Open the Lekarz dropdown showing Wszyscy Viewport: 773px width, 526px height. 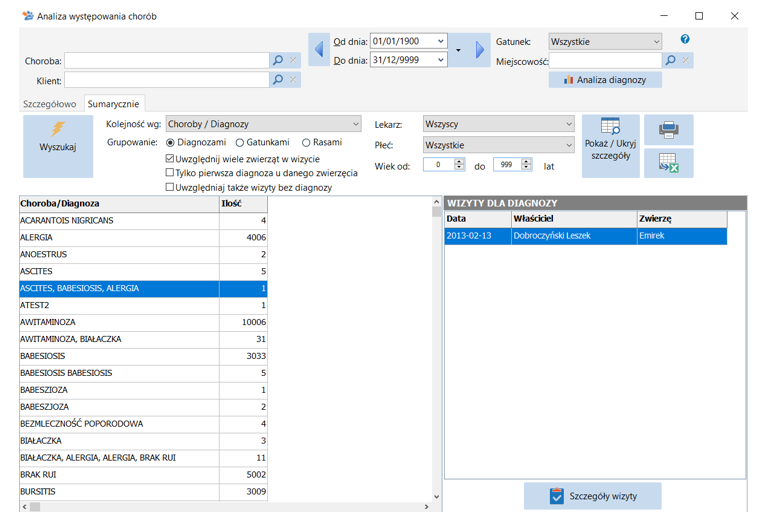(499, 124)
